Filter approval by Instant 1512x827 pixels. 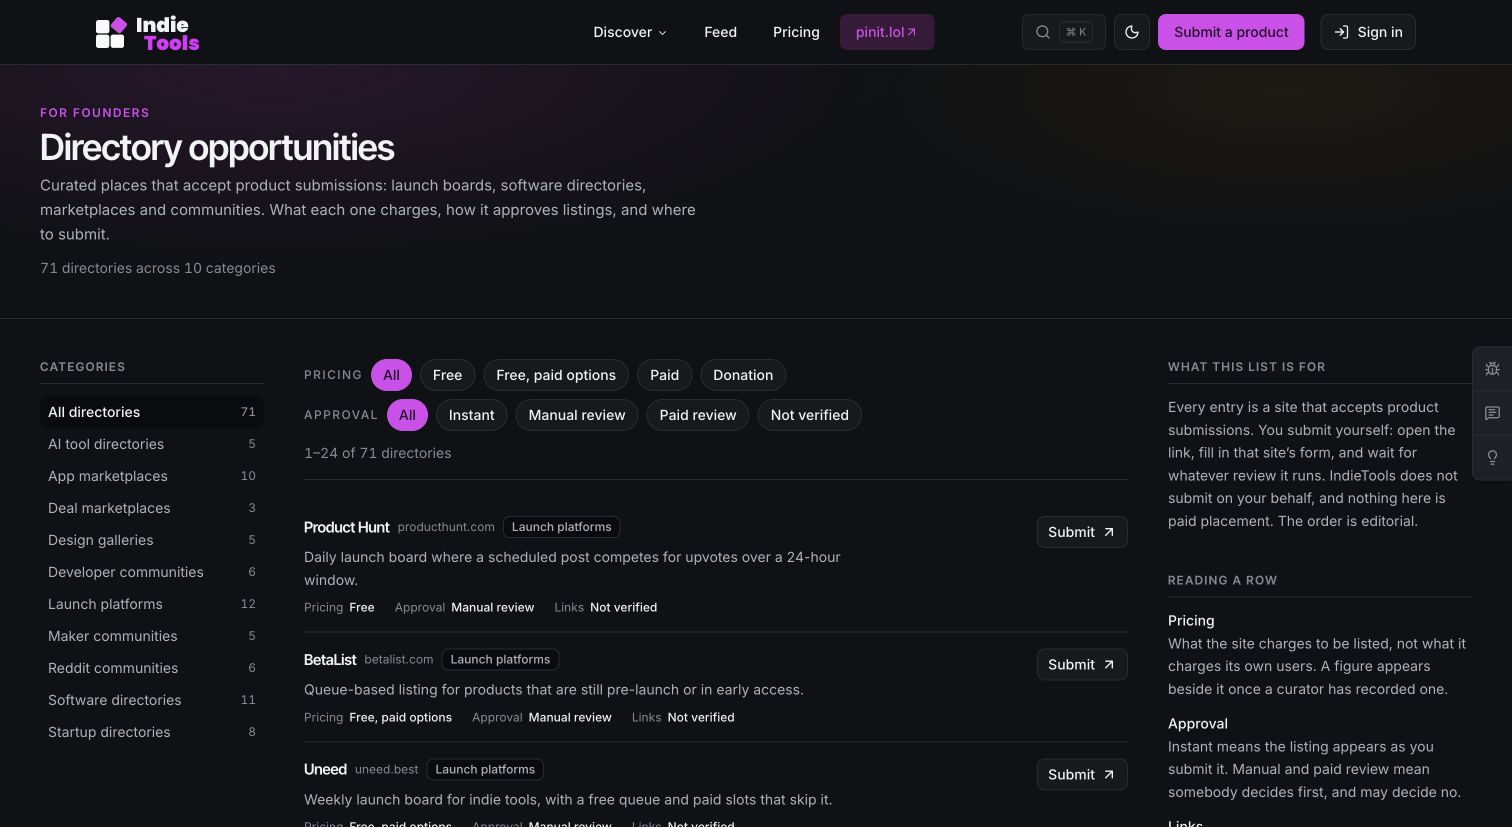[x=471, y=415]
